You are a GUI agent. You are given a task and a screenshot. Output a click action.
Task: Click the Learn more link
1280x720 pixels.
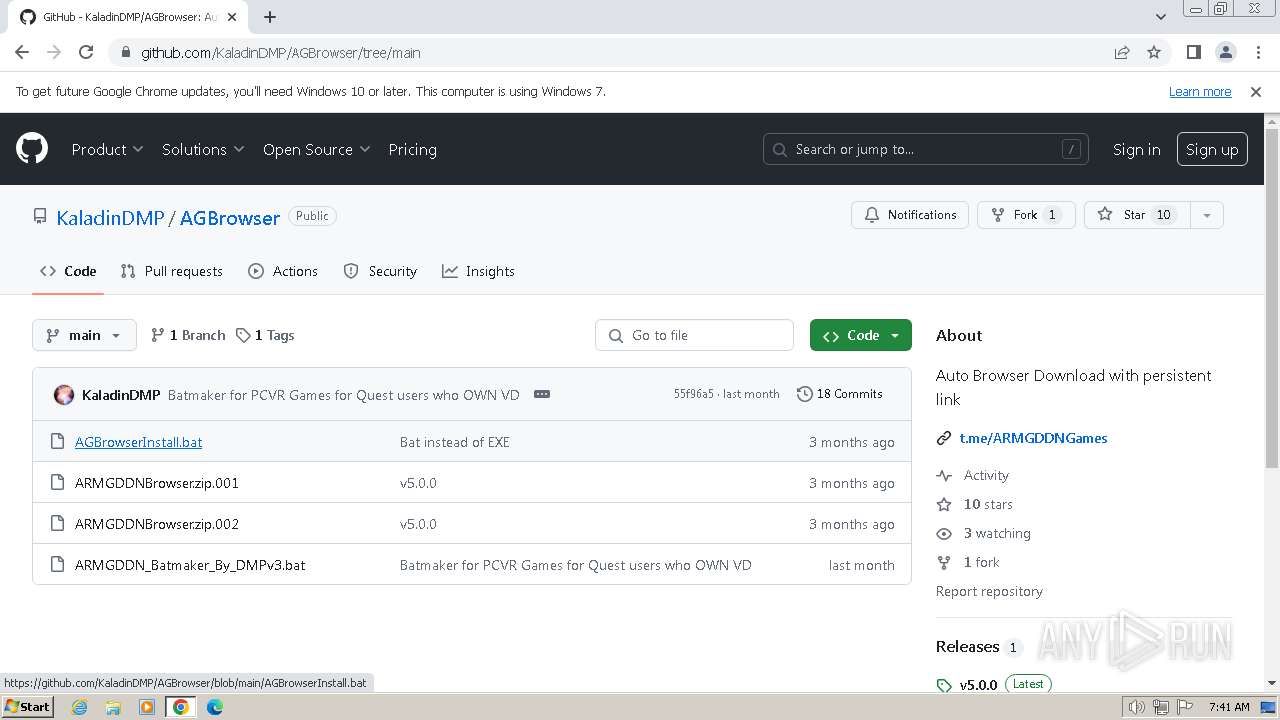(1200, 91)
